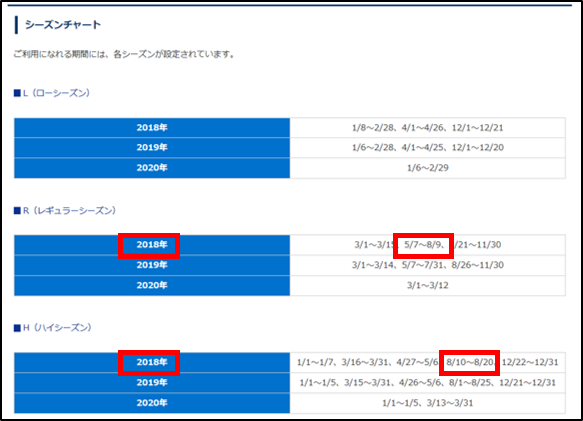Click the 8/10～8/20 date range

[x=470, y=362]
